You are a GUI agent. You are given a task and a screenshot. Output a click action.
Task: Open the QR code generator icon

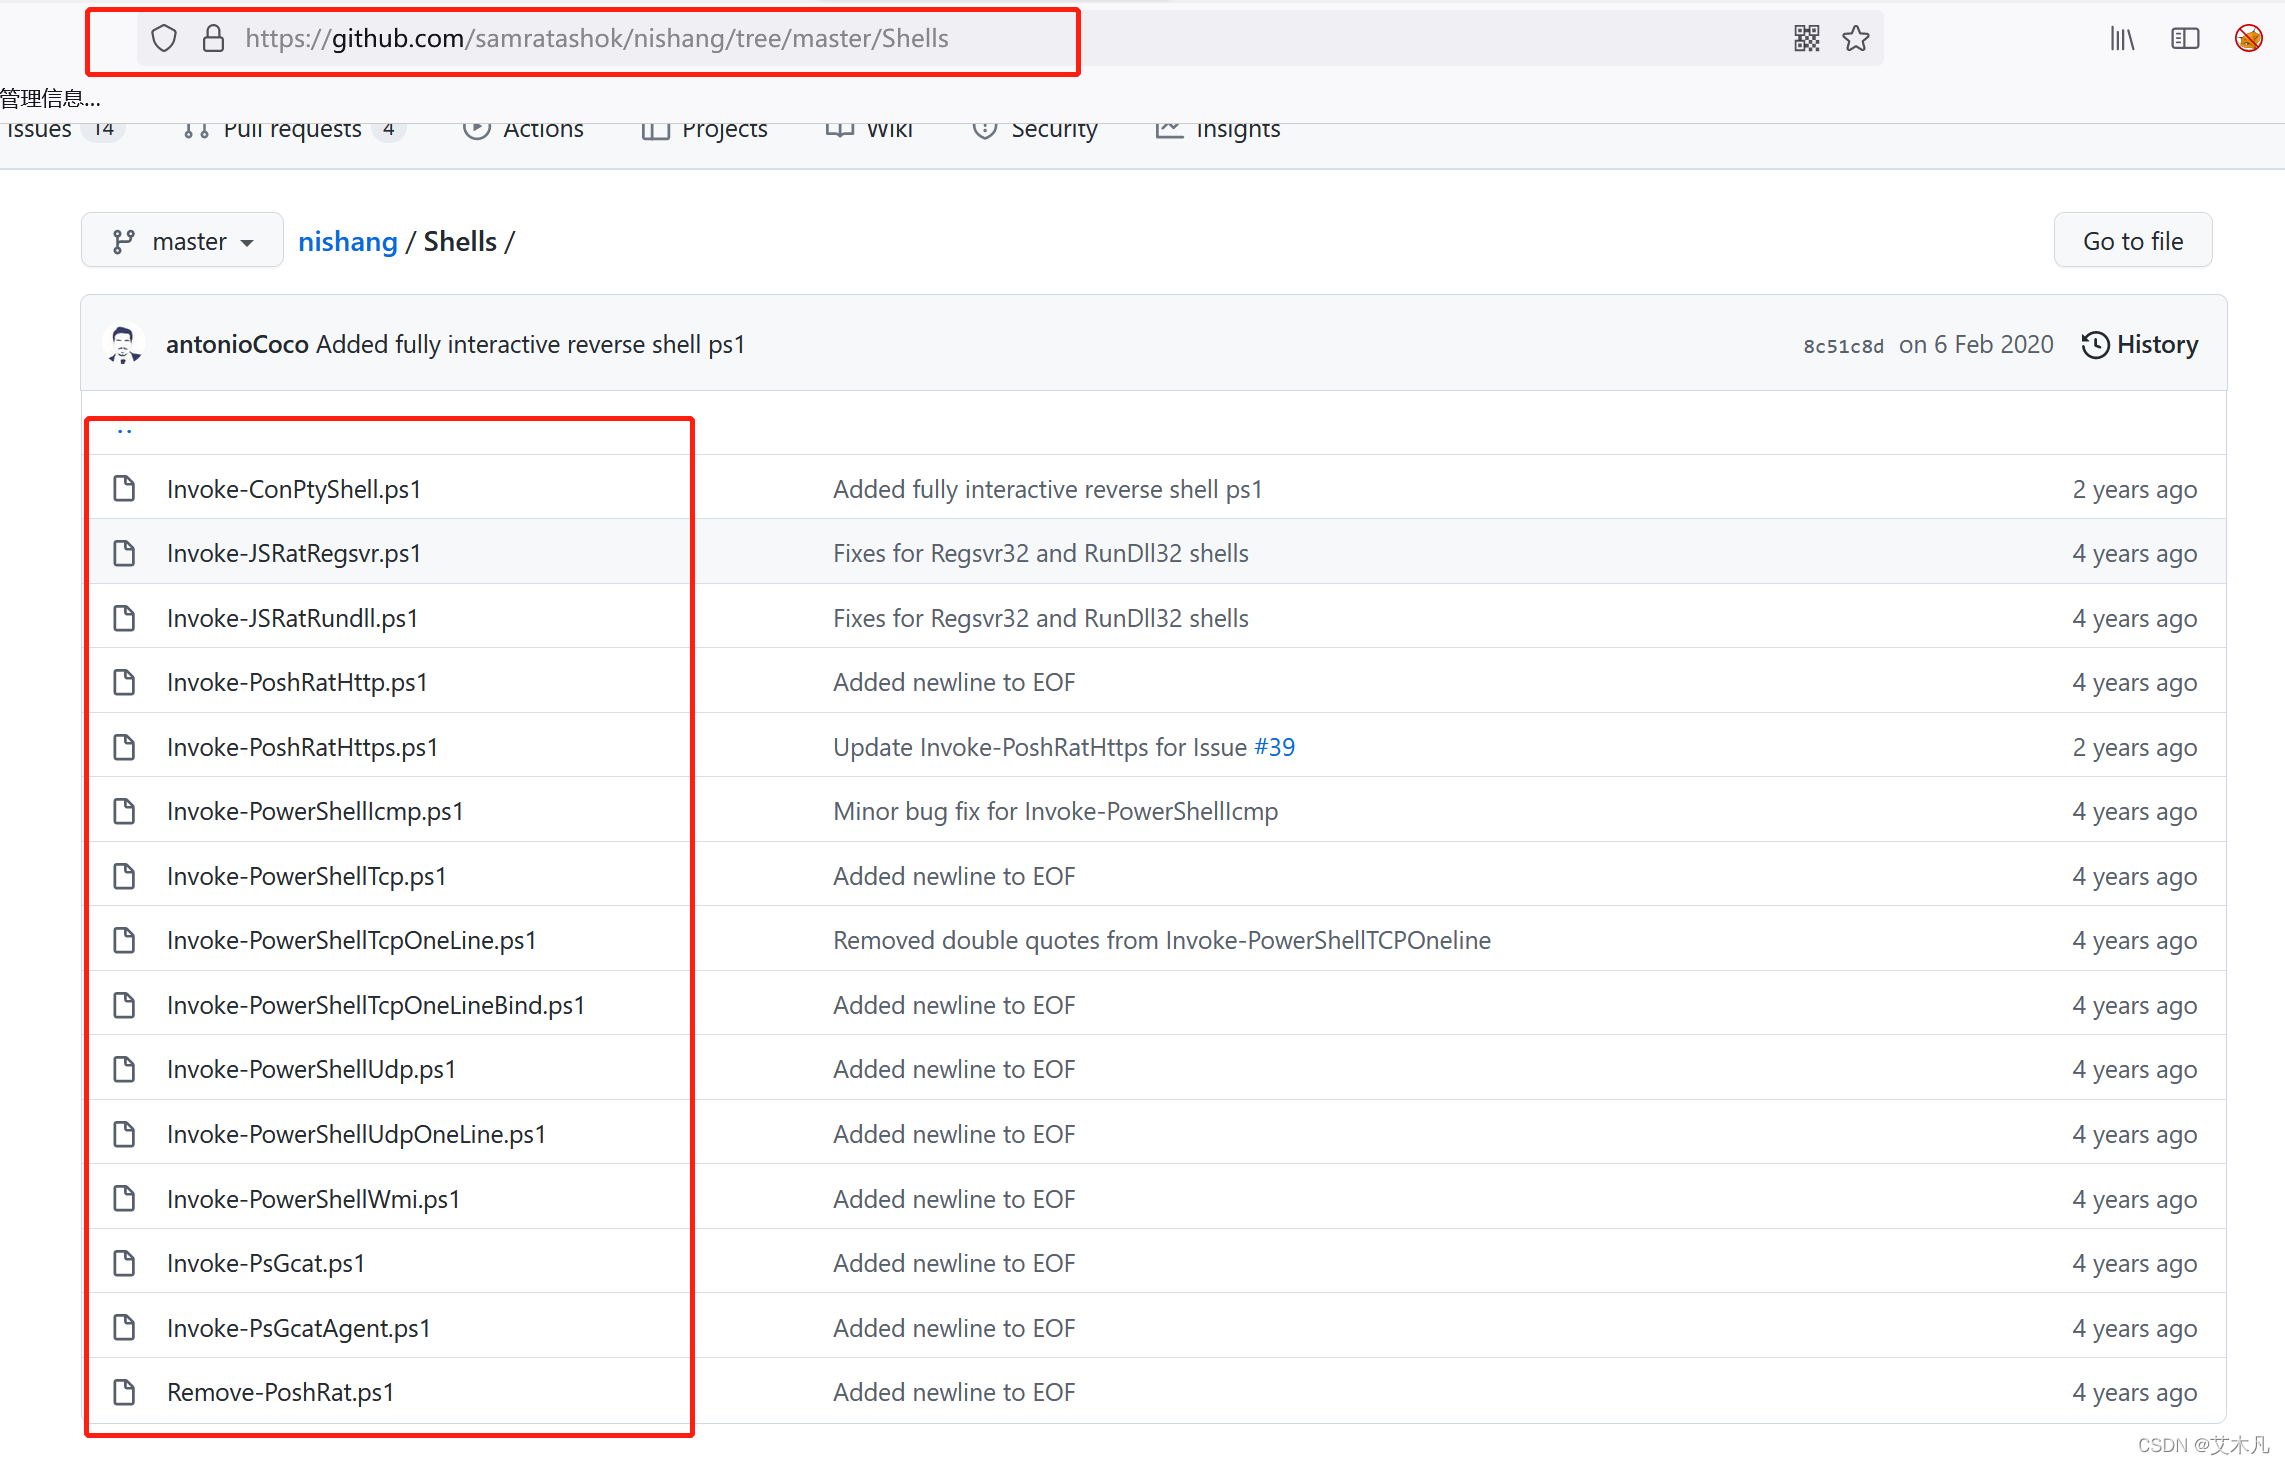pyautogui.click(x=1806, y=39)
